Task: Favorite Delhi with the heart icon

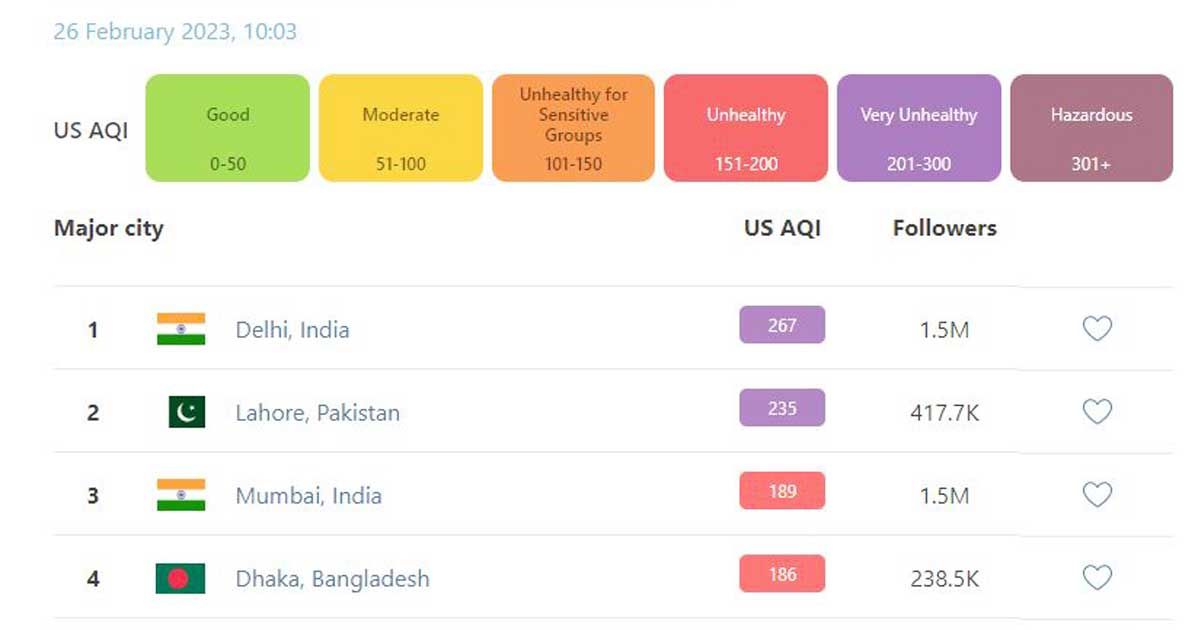Action: [1097, 329]
